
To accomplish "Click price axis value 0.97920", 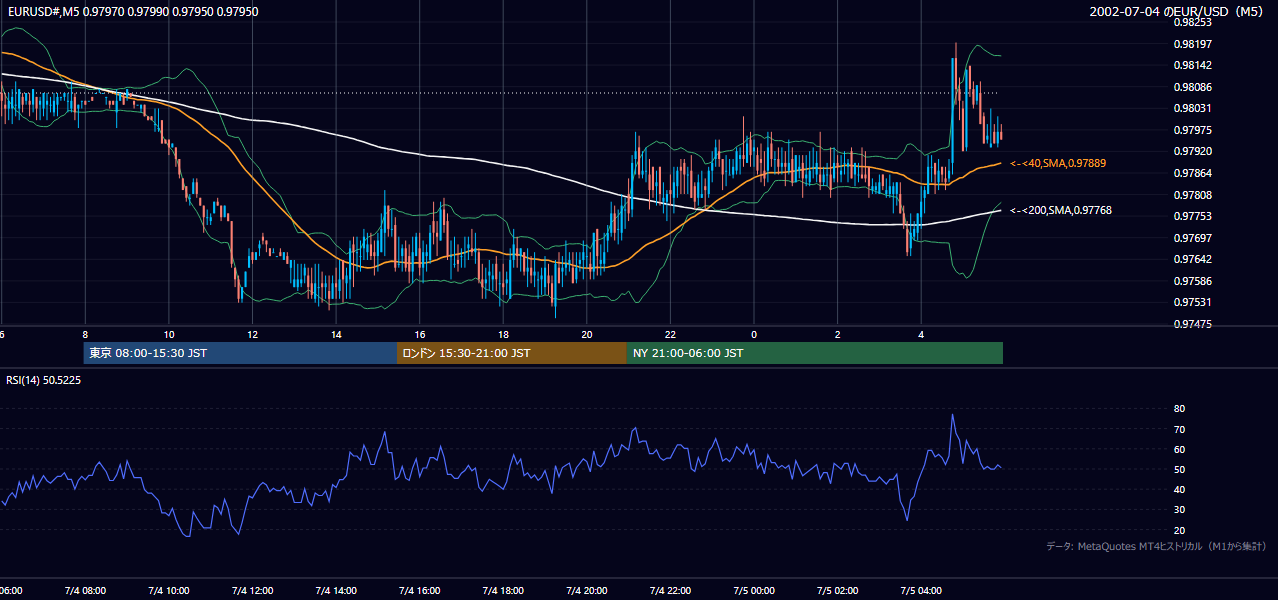I will pos(1193,151).
